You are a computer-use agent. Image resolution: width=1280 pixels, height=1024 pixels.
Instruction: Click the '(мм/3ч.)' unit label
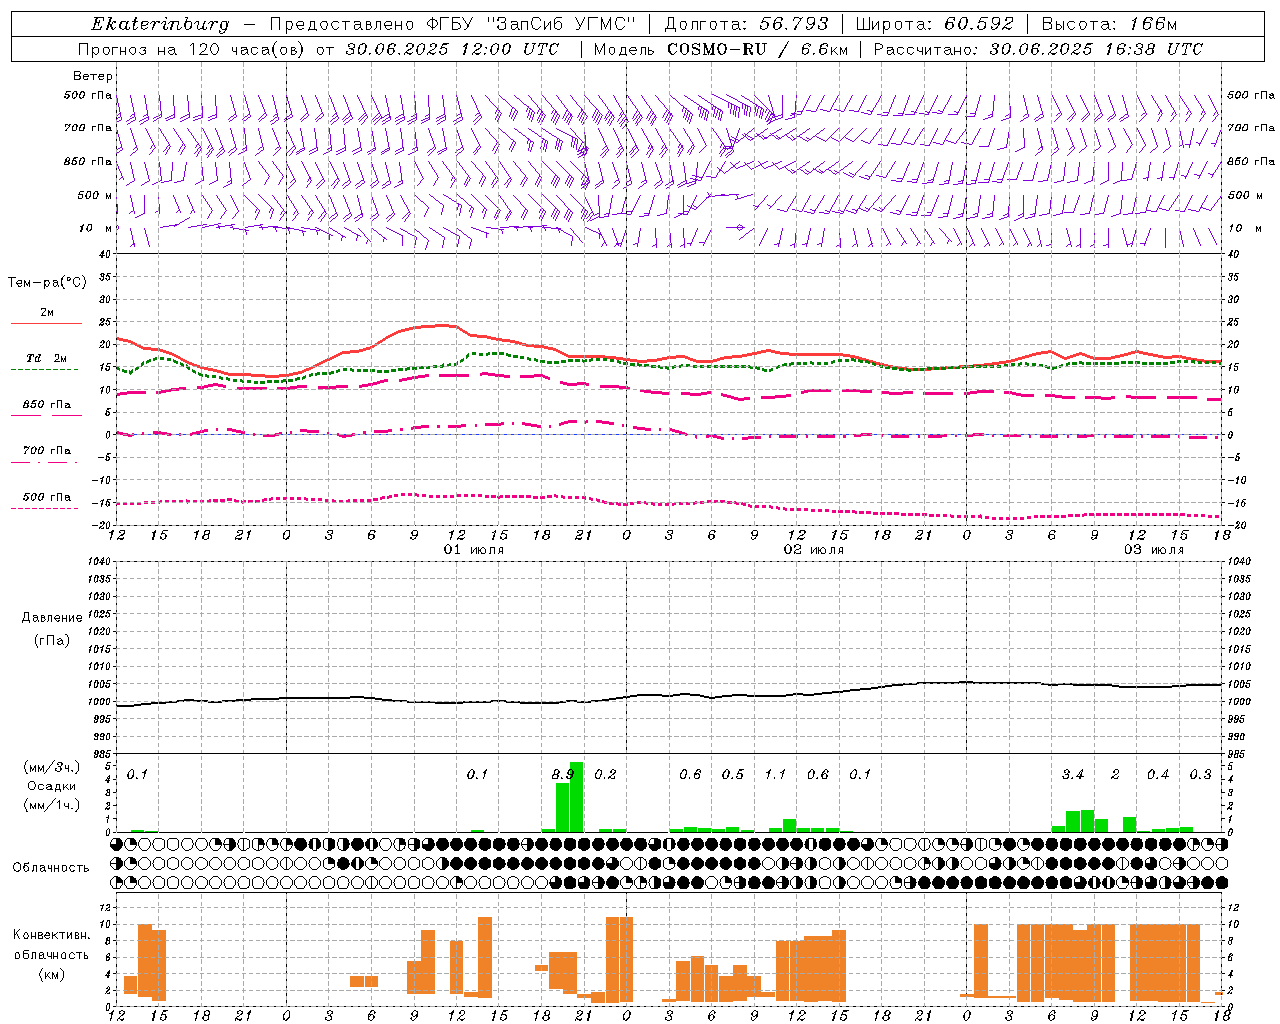[x=51, y=767]
